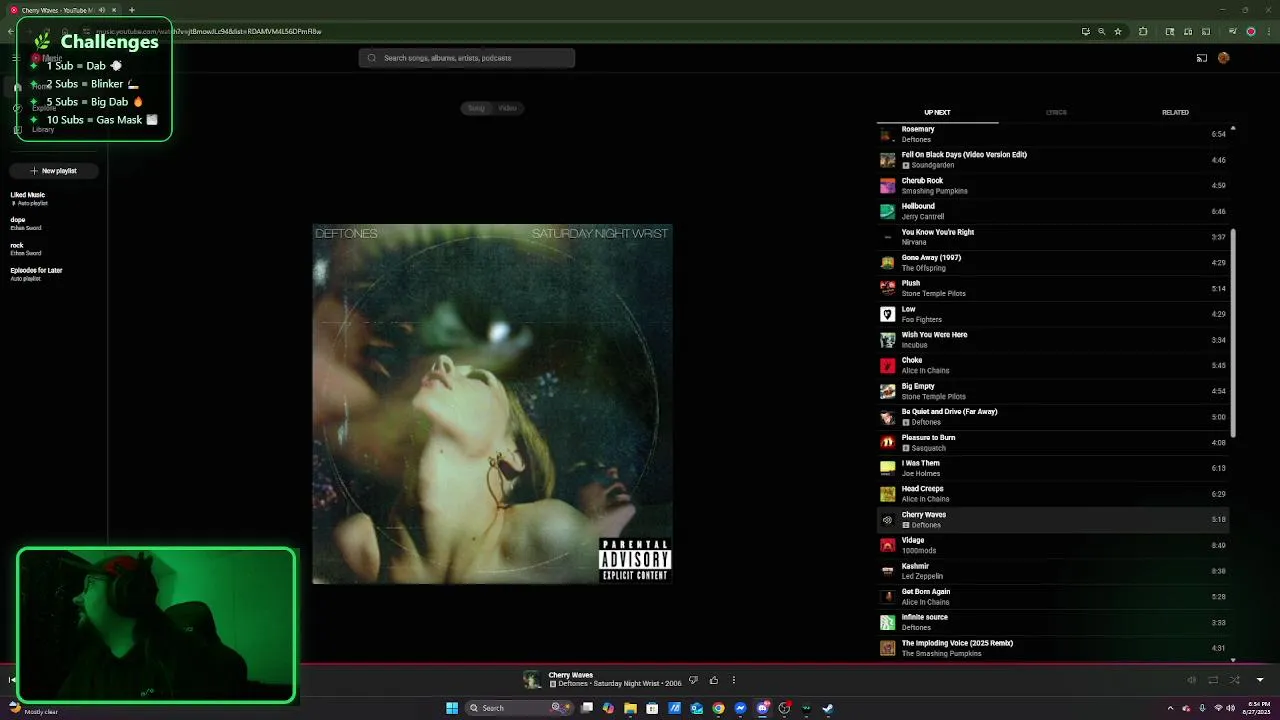Play Wish You Were Here by Incubus
1280x720 pixels.
tap(1052, 340)
